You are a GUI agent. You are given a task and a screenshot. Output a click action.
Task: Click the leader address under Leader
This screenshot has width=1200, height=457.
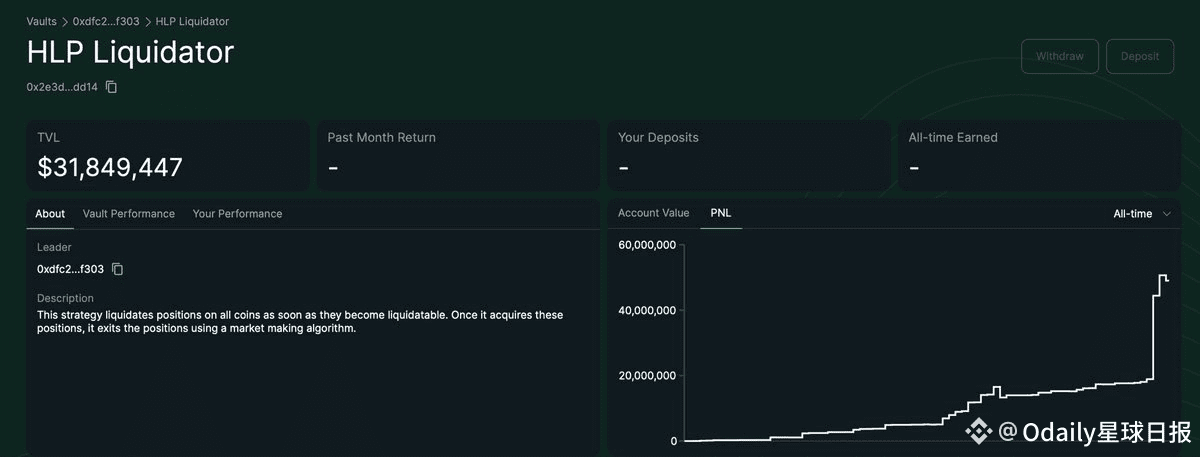(x=70, y=269)
